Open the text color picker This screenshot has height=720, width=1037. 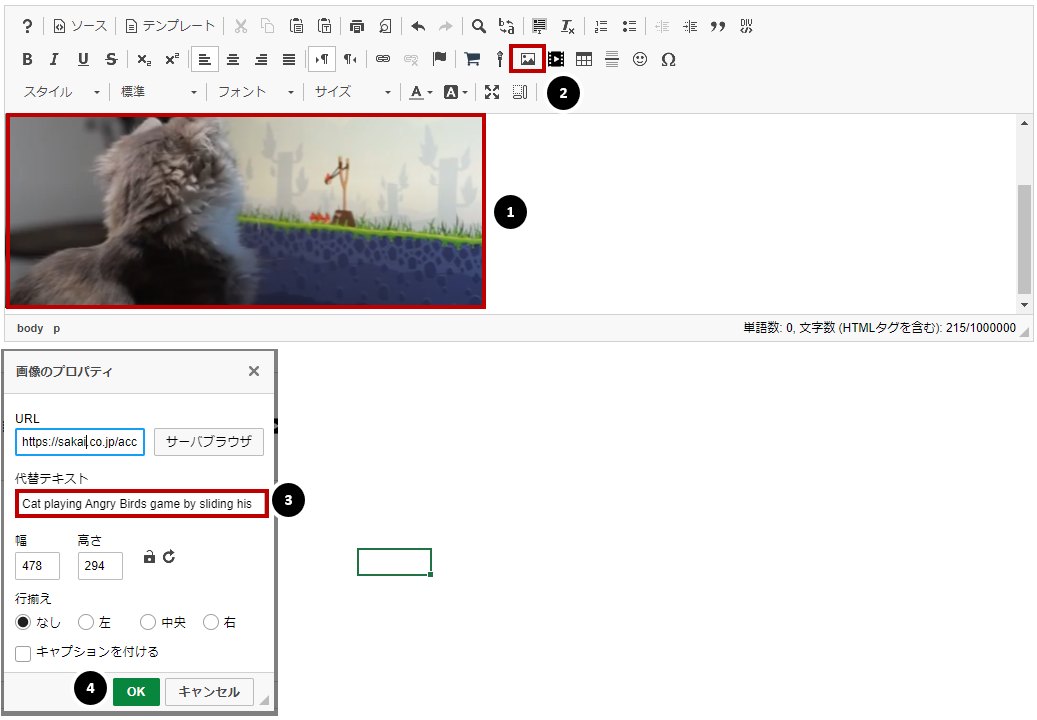[421, 92]
